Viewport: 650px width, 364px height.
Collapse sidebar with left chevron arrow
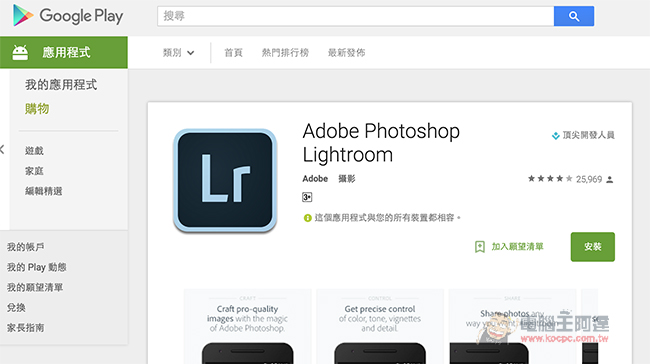(2, 149)
